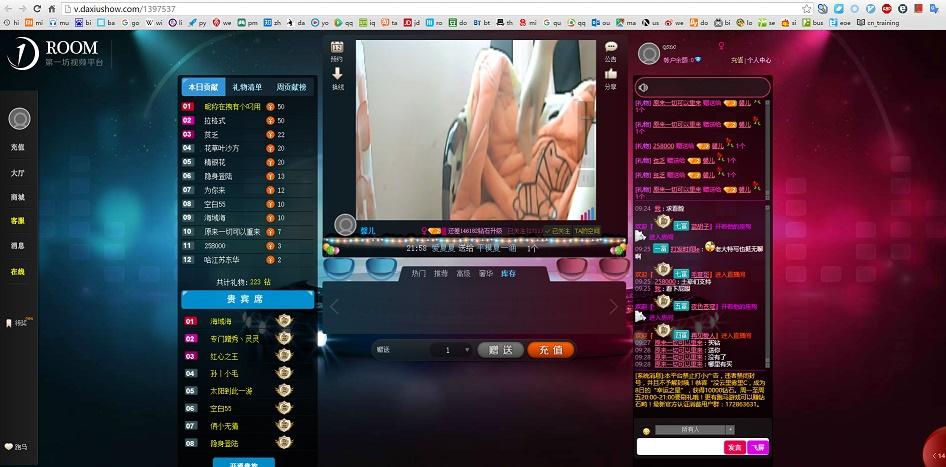Select the 推荐 gift category tab

point(441,273)
